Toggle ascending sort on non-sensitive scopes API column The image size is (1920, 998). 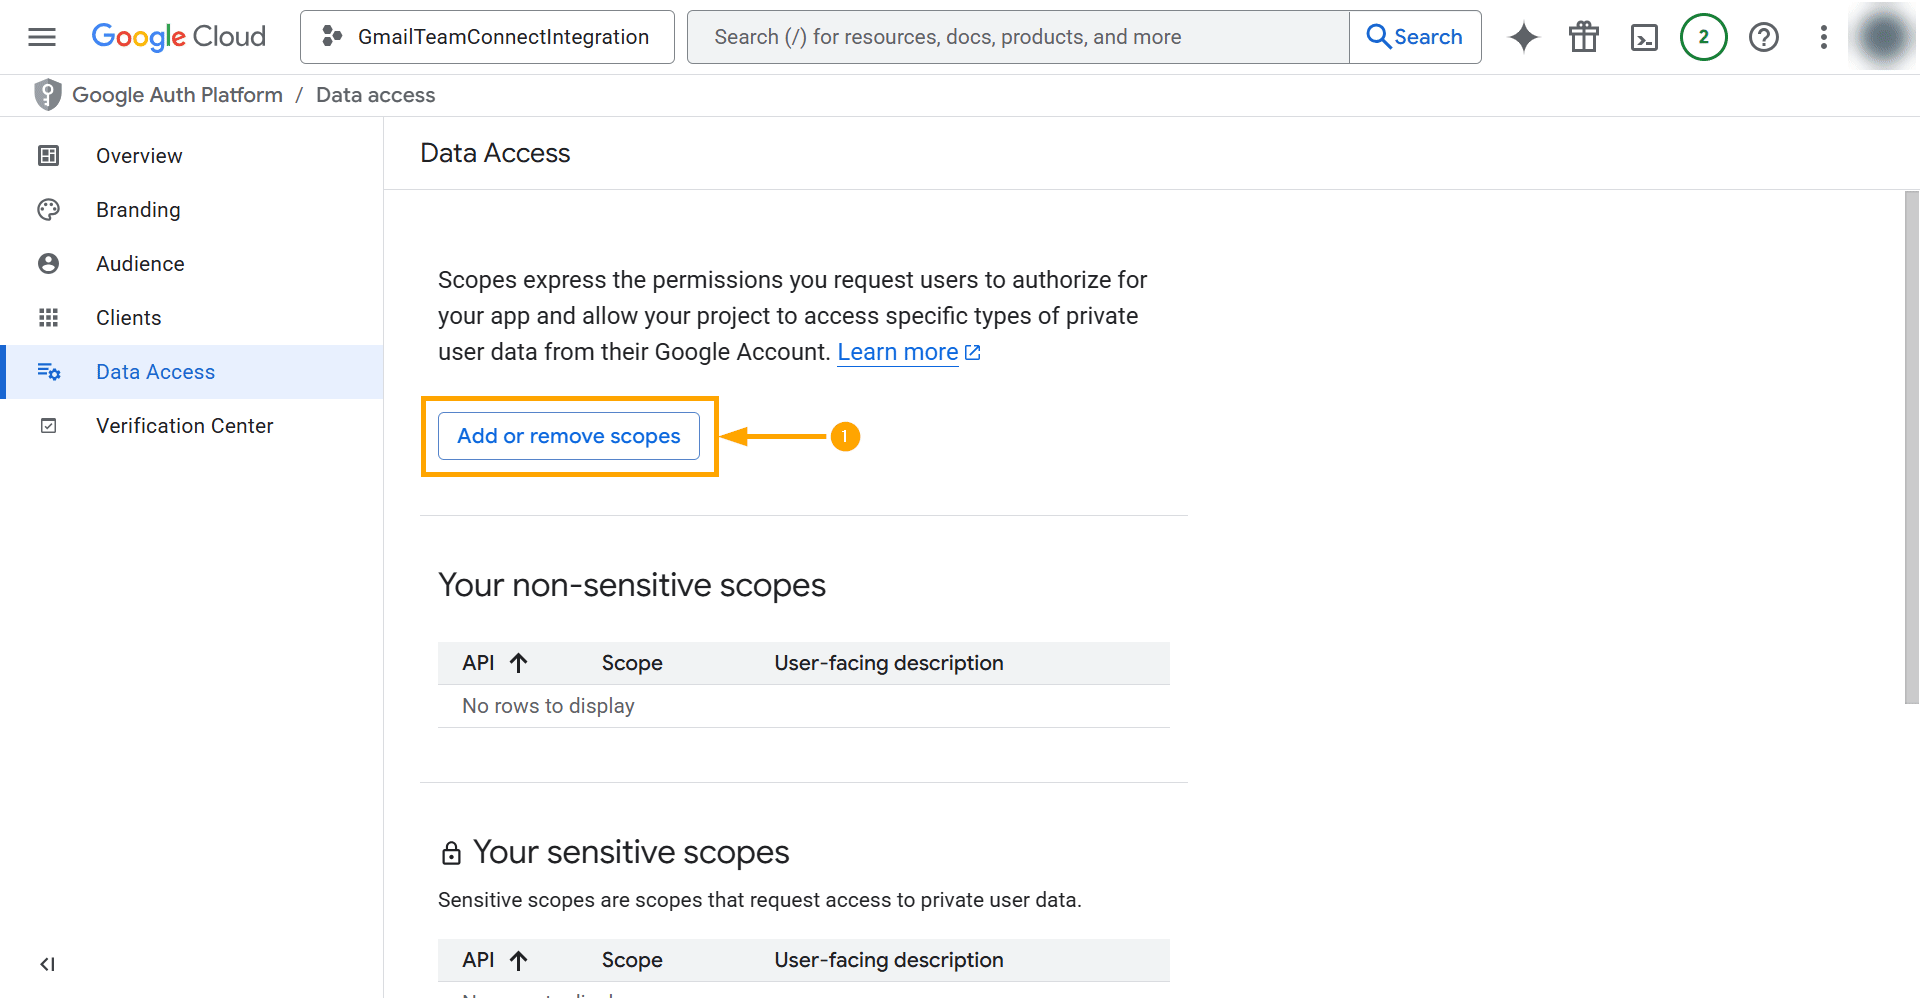tap(519, 662)
